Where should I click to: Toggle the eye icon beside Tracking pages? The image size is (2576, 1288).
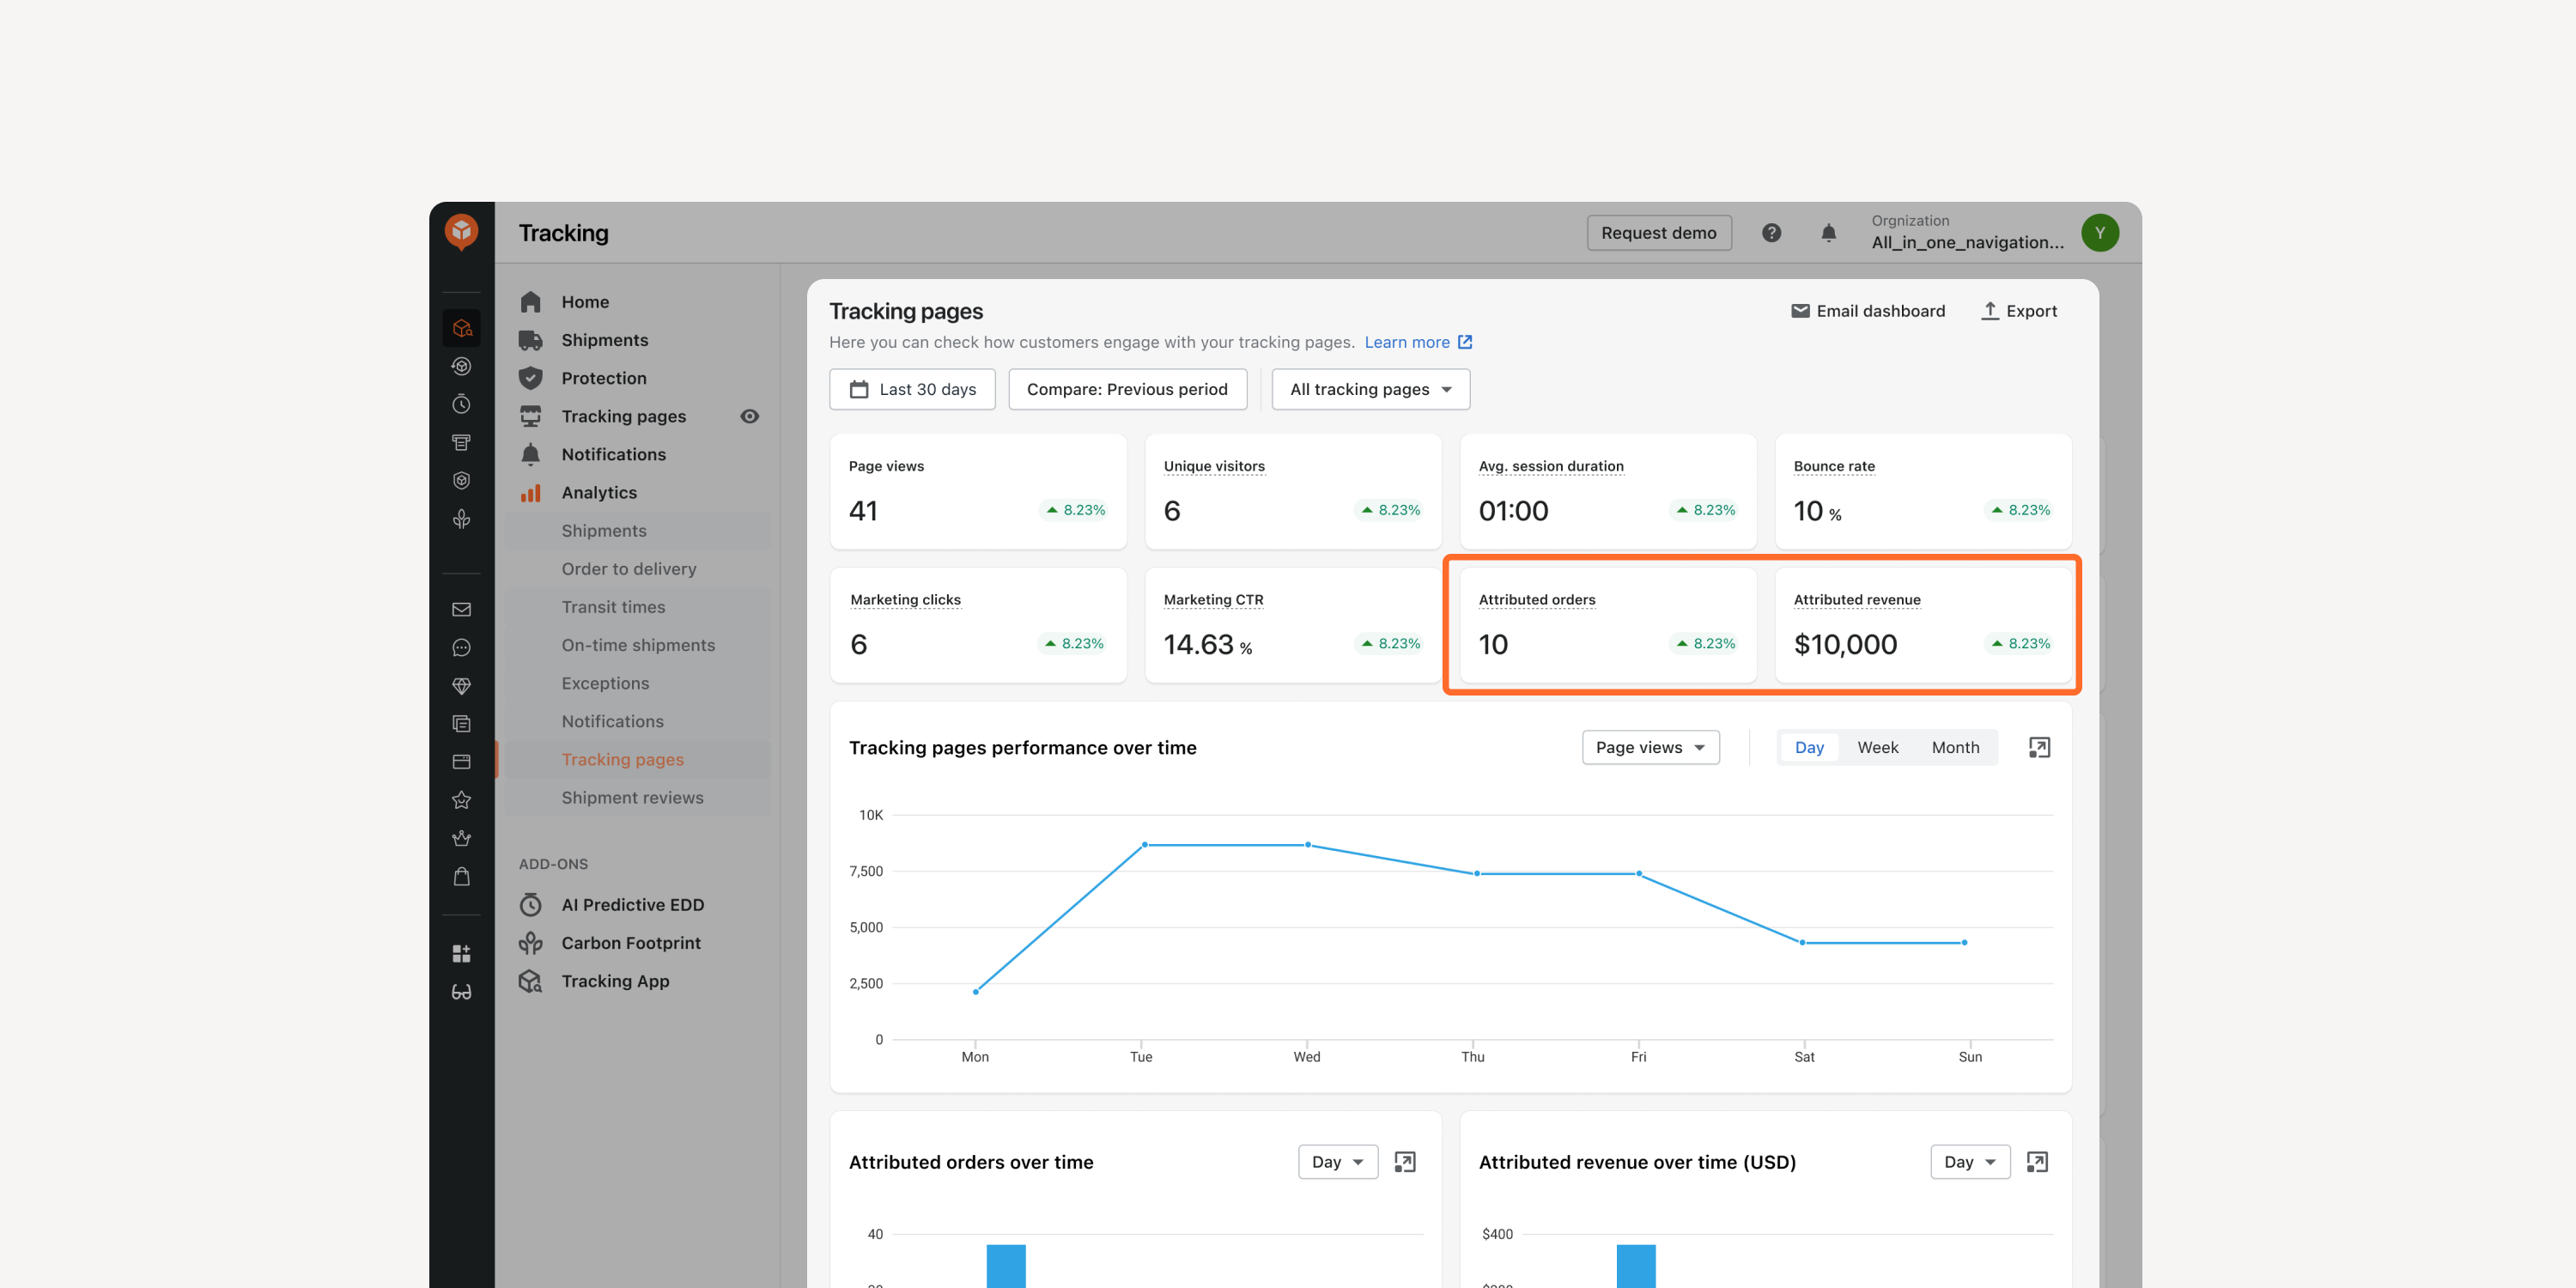[x=749, y=416]
